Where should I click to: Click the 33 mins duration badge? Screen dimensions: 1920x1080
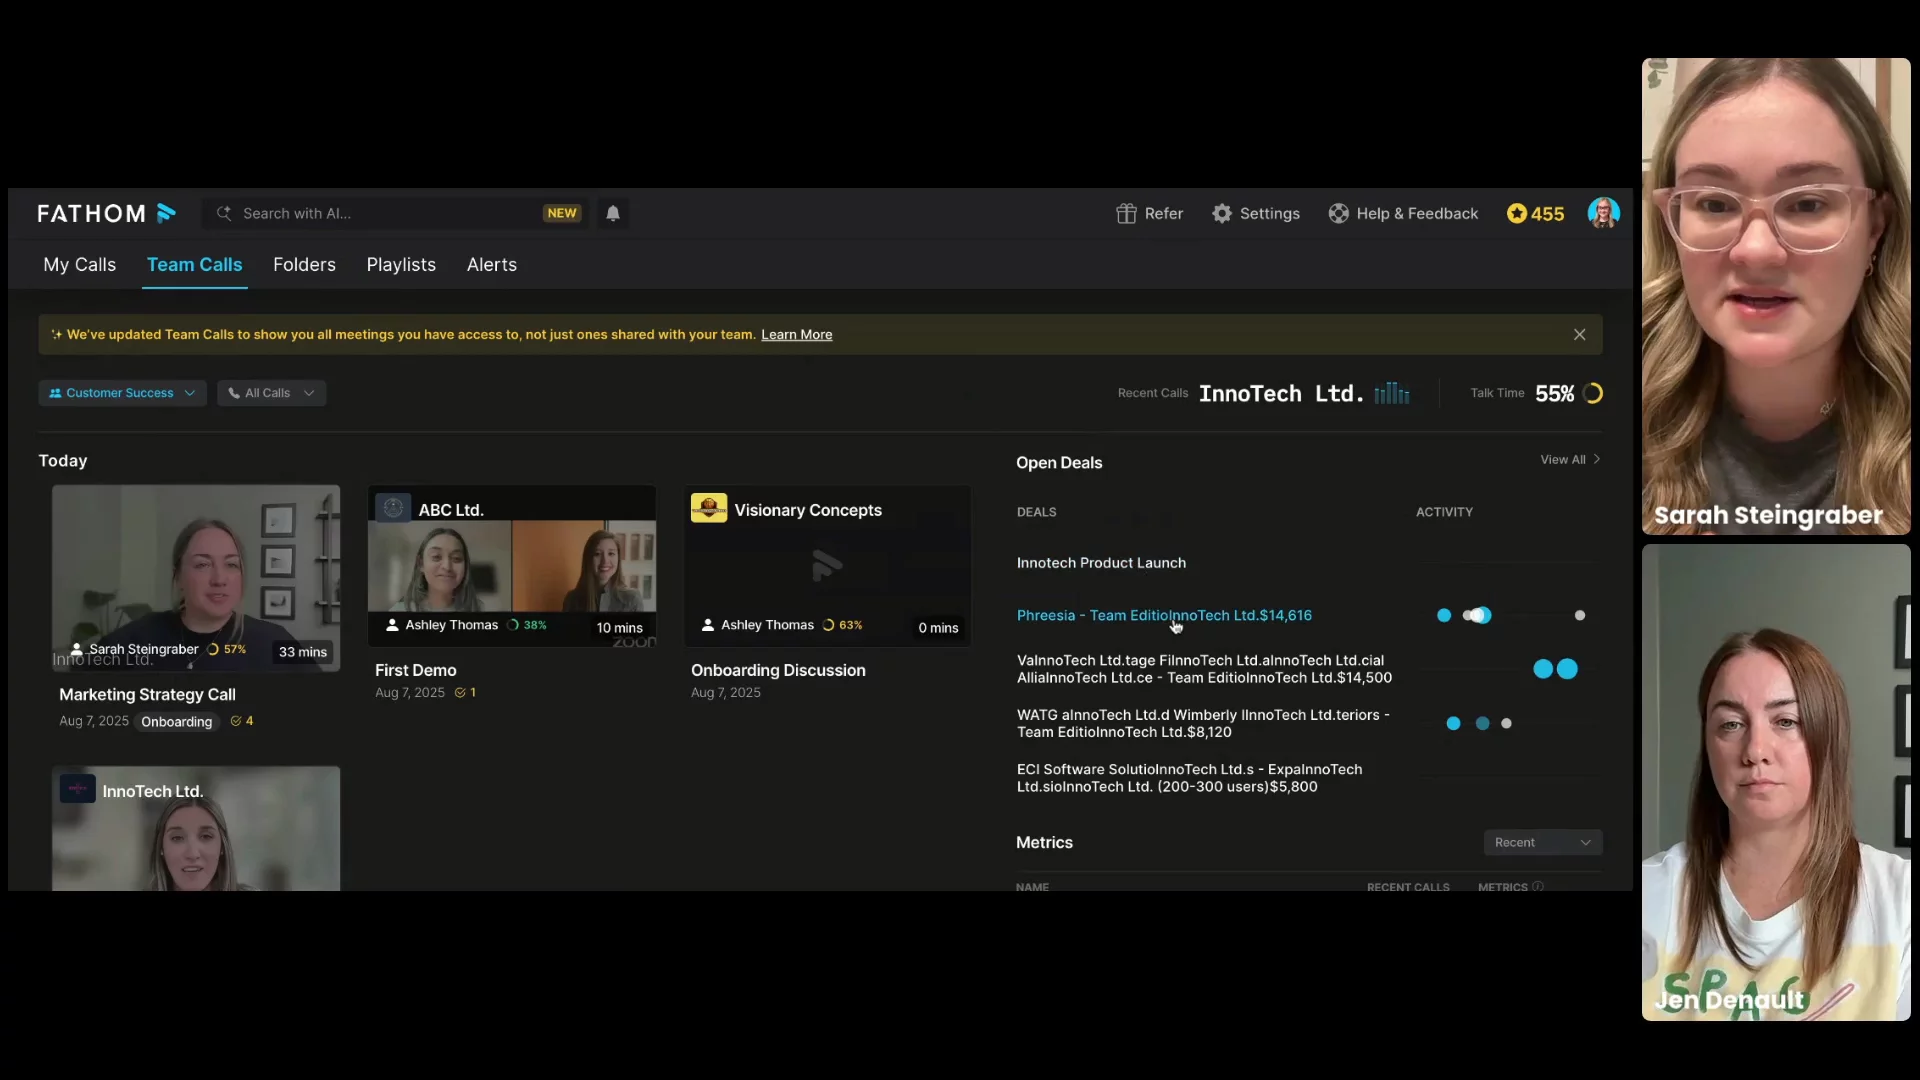click(x=302, y=652)
